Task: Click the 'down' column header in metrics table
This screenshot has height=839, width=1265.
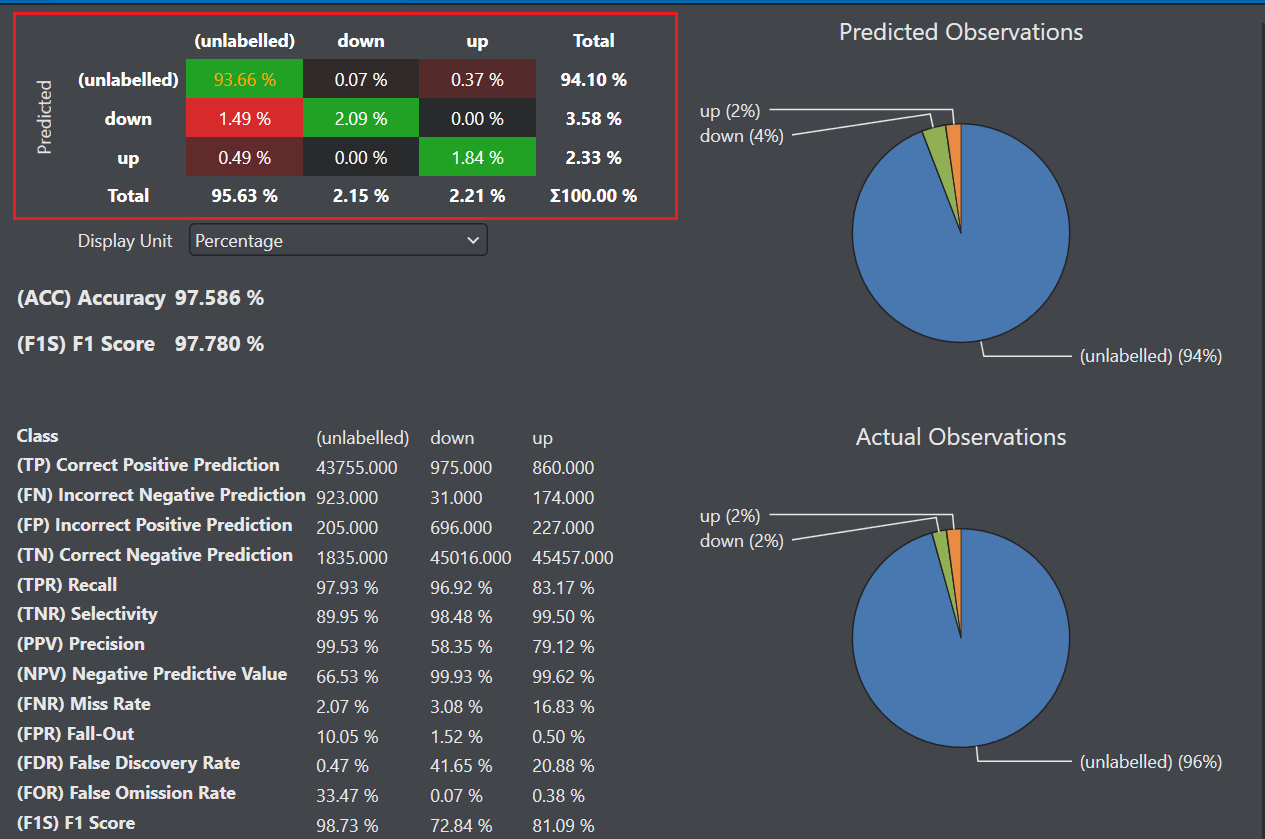Action: pos(452,438)
